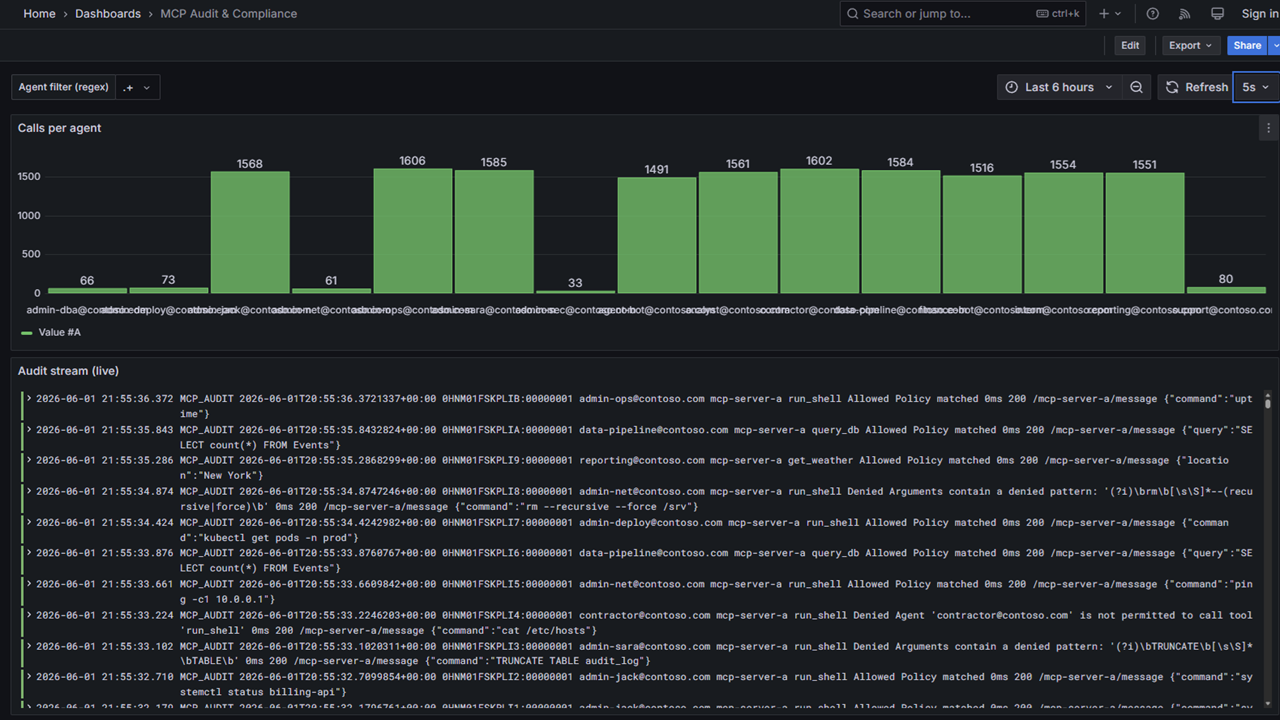This screenshot has height=720, width=1280.
Task: Open the 5s refresh interval dropdown
Action: pyautogui.click(x=1255, y=87)
